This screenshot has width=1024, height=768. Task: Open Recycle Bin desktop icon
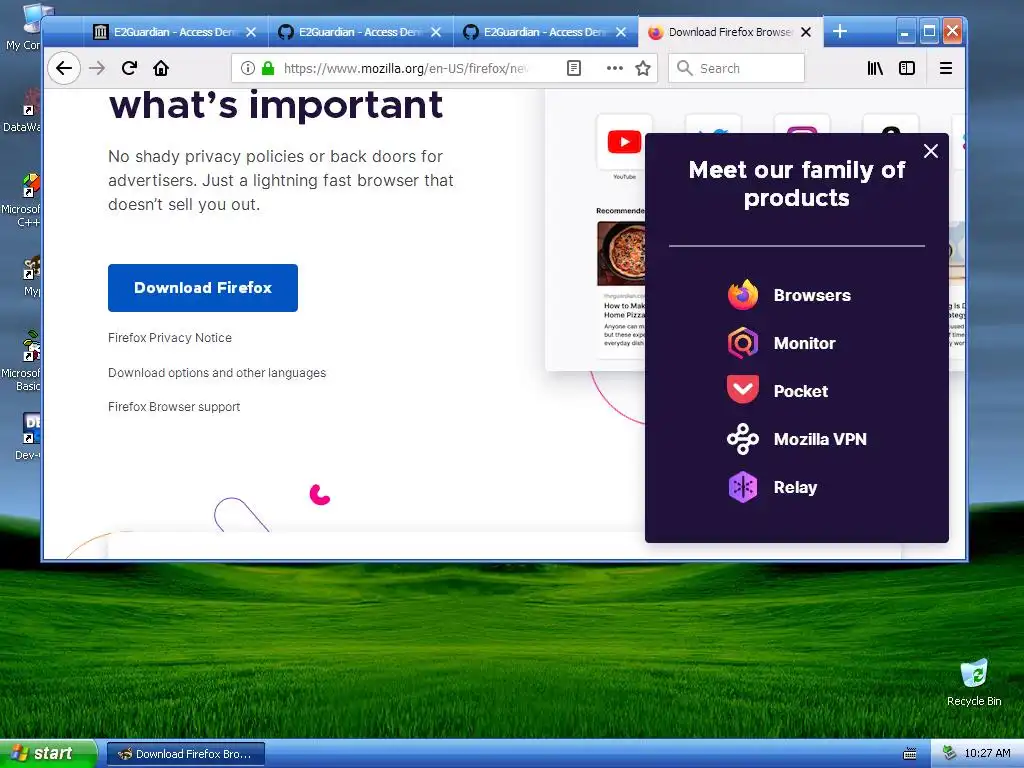(974, 683)
